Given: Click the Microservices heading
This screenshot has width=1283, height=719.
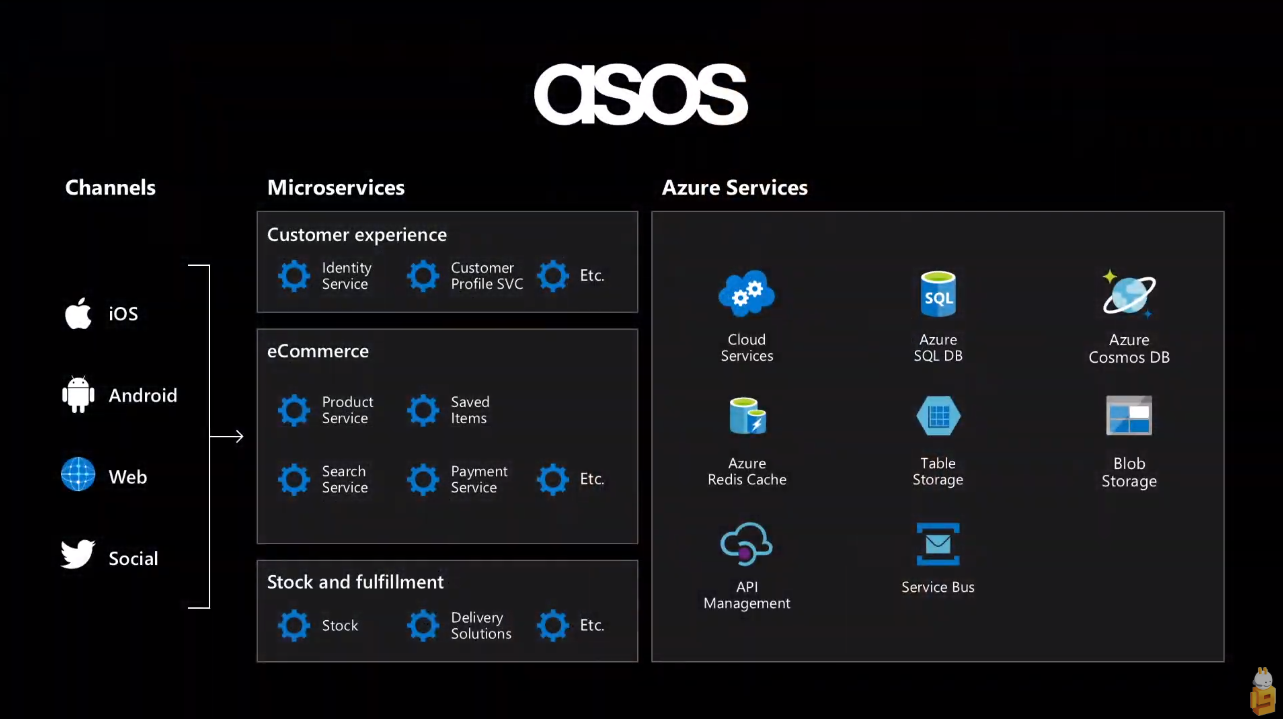Looking at the screenshot, I should [x=336, y=188].
